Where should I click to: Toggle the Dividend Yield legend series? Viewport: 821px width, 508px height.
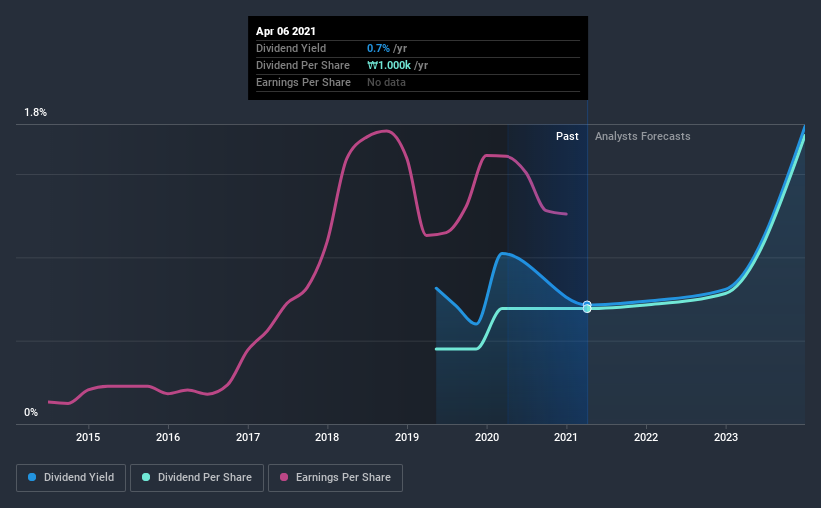pyautogui.click(x=71, y=478)
